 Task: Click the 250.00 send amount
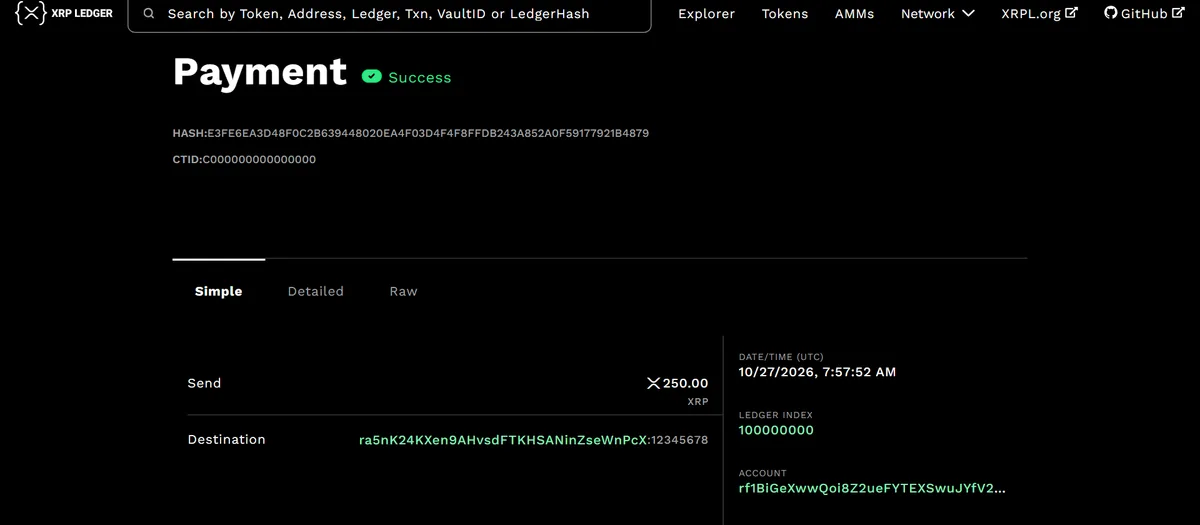(x=685, y=383)
